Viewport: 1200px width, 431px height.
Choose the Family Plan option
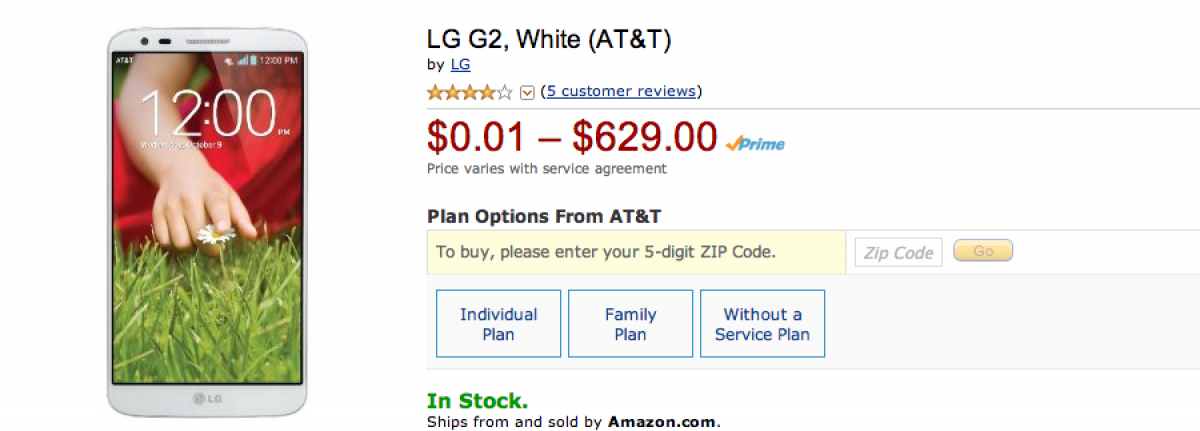[630, 324]
